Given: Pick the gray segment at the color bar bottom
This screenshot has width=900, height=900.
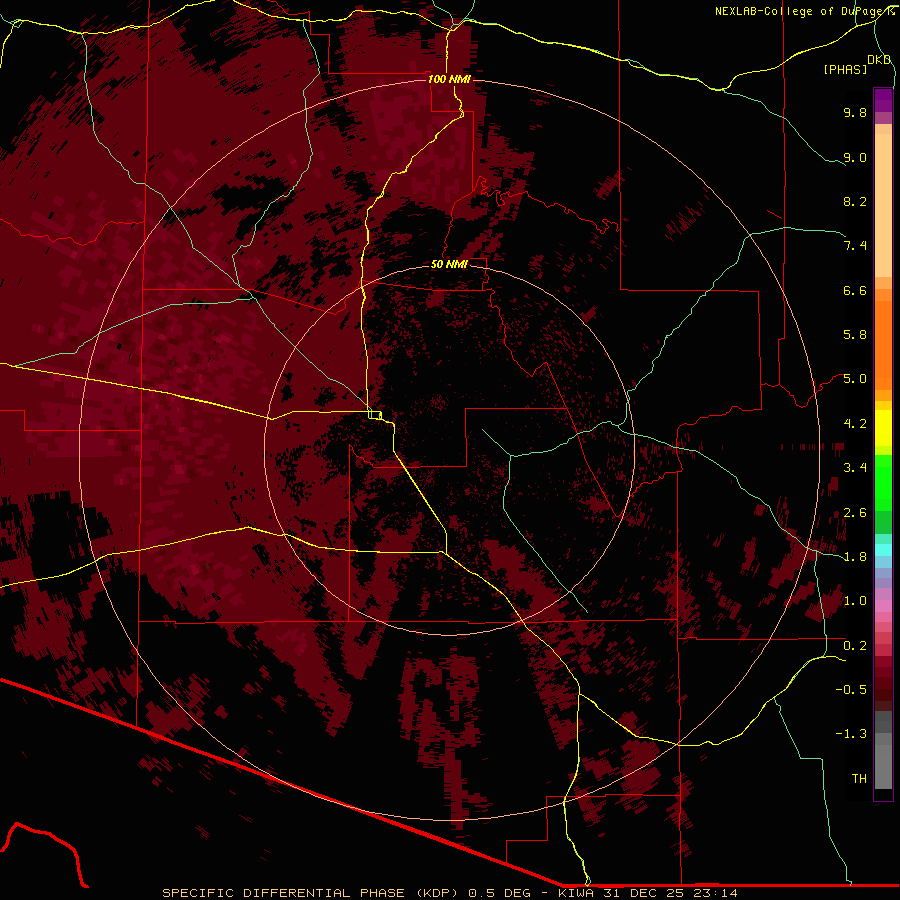Looking at the screenshot, I should coord(883,766).
